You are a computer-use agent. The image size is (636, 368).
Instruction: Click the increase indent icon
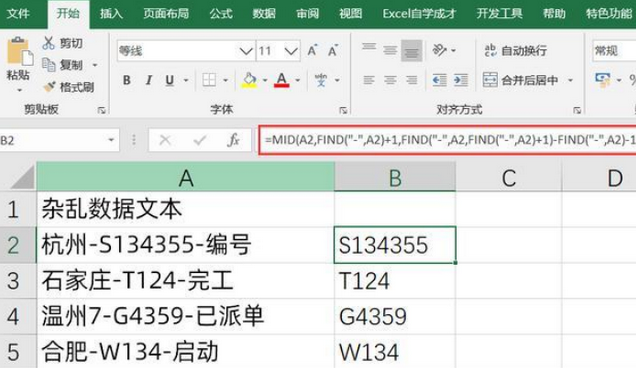pos(461,80)
